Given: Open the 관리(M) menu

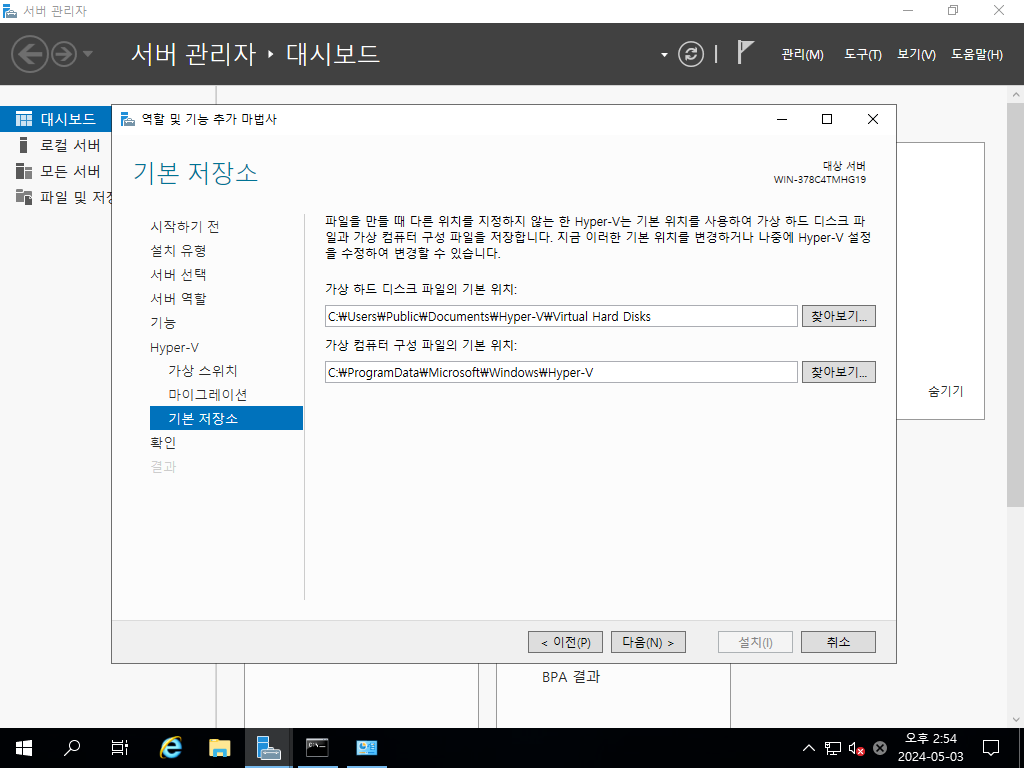Looking at the screenshot, I should click(802, 55).
